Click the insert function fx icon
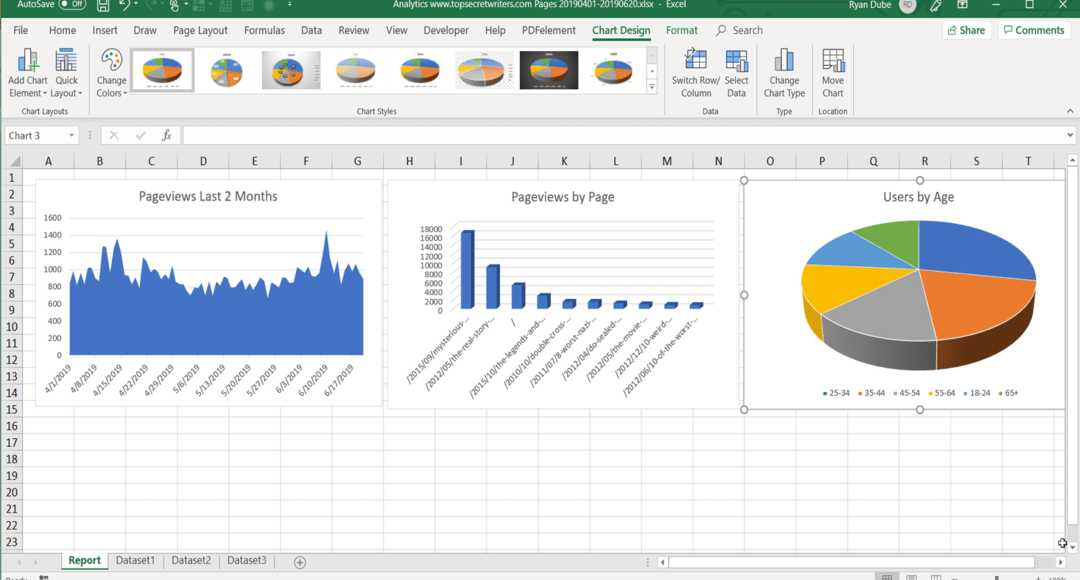Screen dimensions: 1080x580 [166, 135]
